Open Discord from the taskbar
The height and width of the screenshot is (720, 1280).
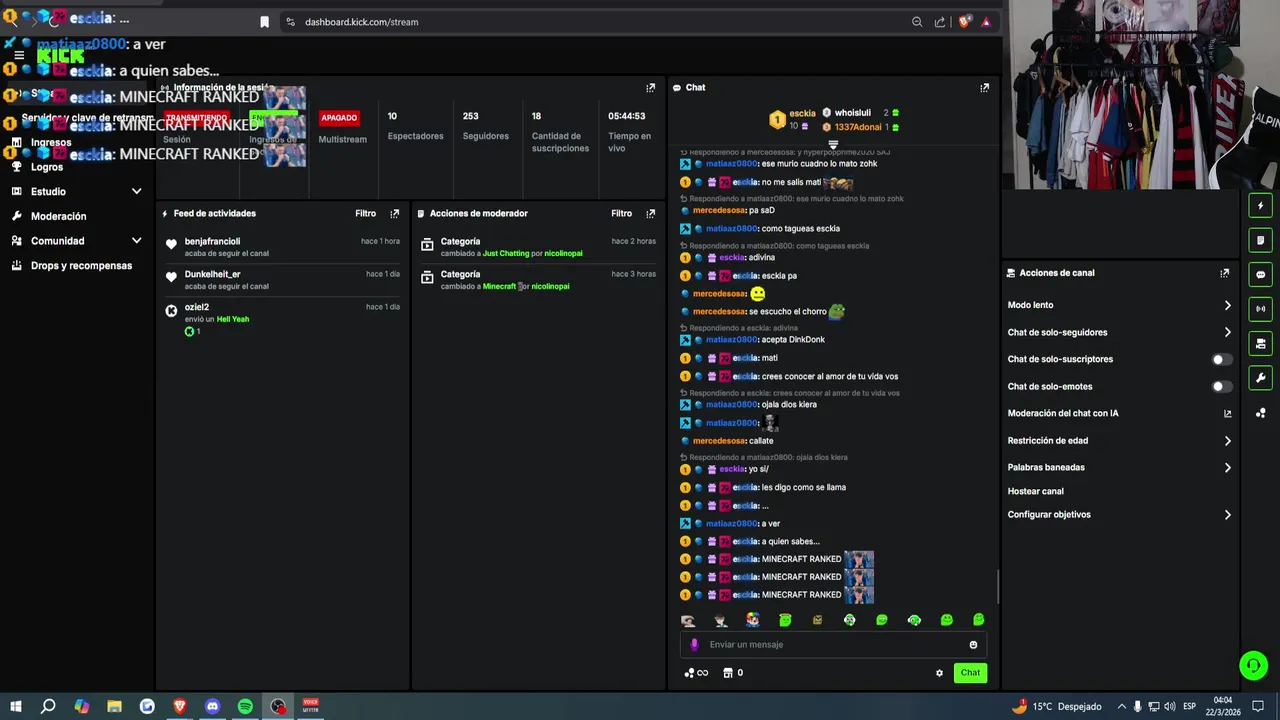point(212,706)
